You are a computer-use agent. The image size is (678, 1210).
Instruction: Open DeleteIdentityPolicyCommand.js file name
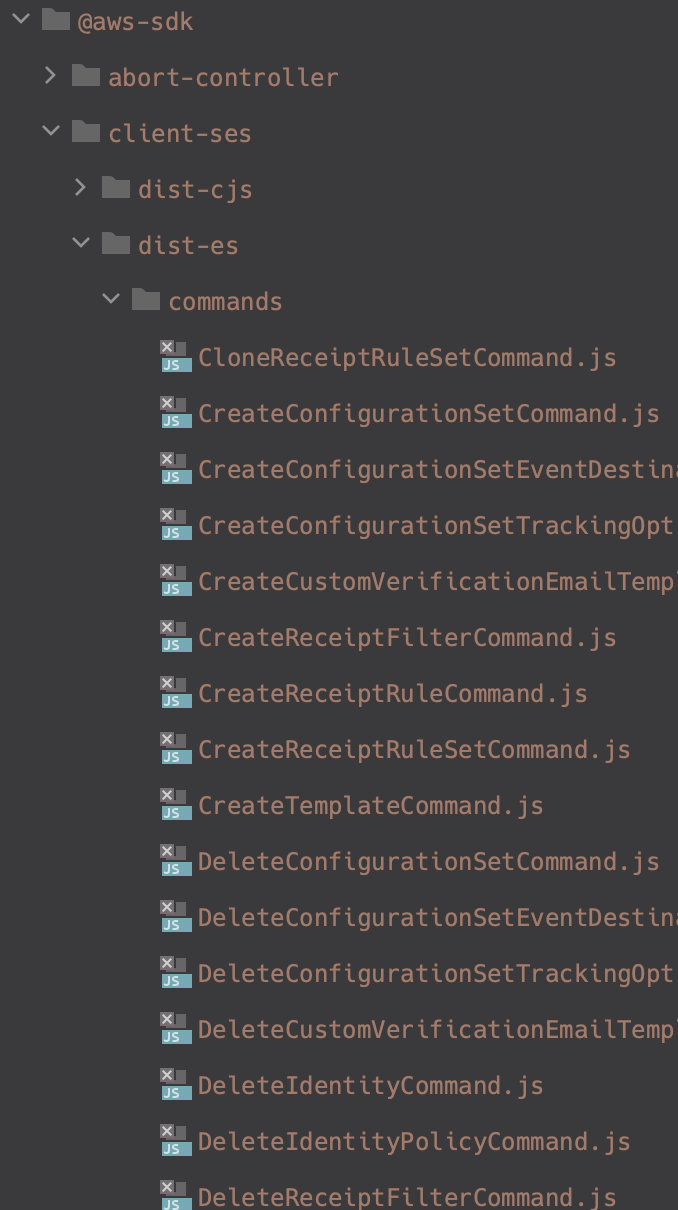click(414, 1142)
